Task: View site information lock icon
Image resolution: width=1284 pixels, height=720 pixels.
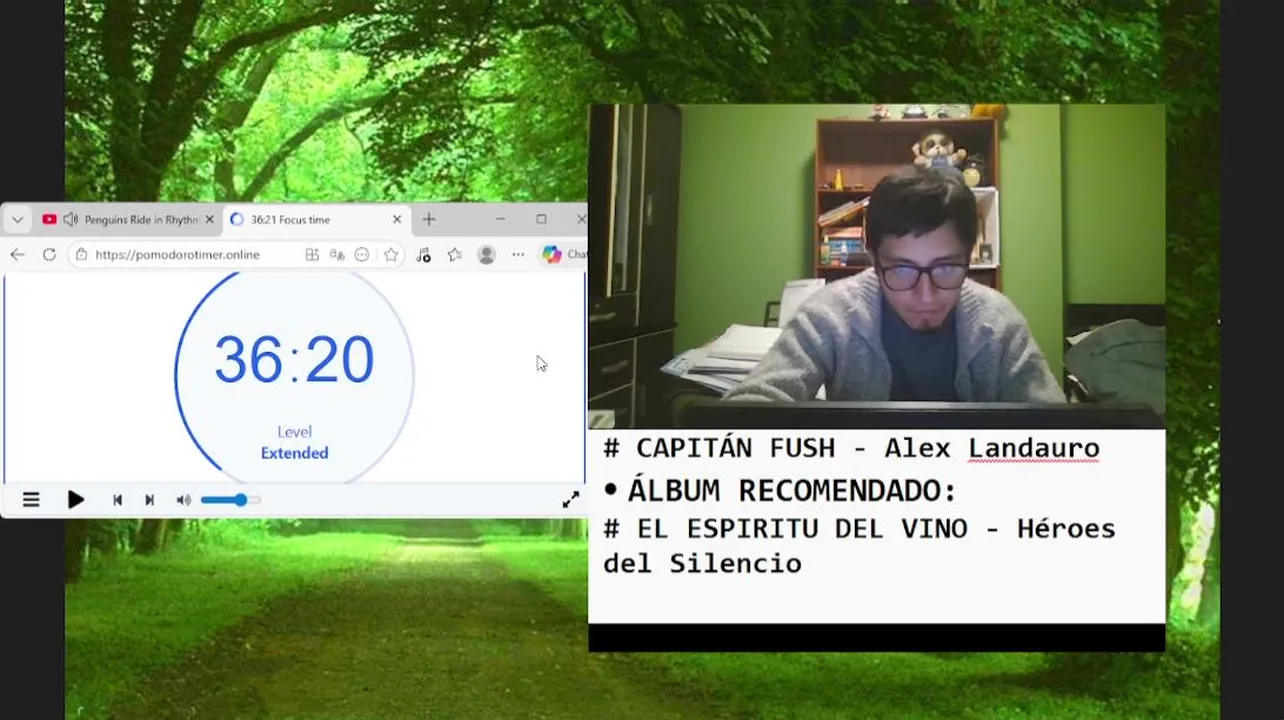Action: [81, 255]
